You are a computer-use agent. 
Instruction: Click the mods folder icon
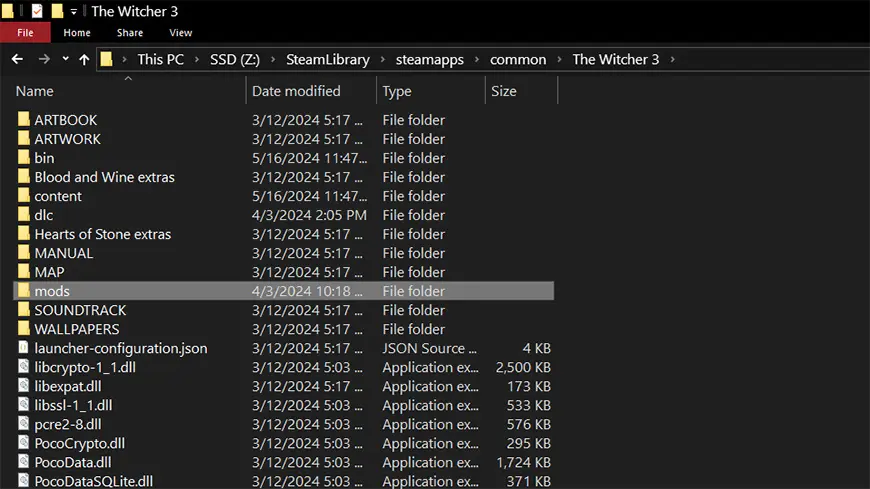25,291
